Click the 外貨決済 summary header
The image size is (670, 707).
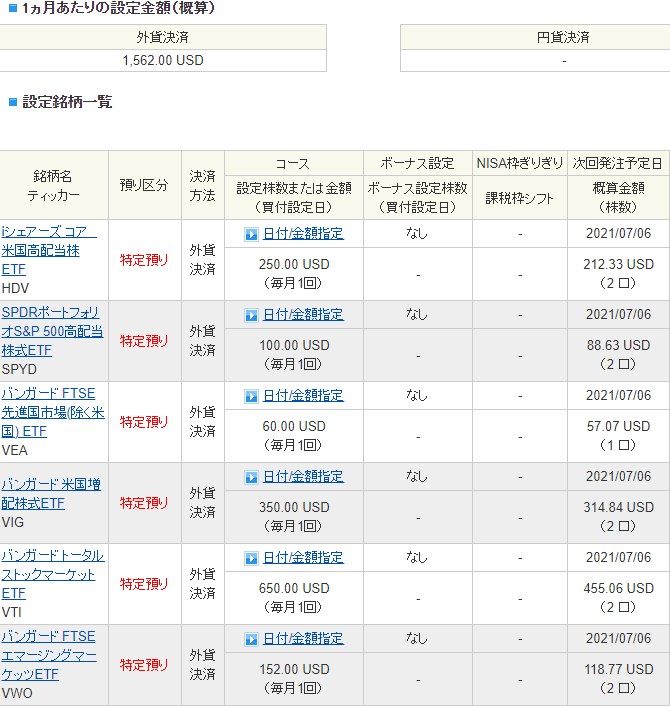pyautogui.click(x=163, y=37)
